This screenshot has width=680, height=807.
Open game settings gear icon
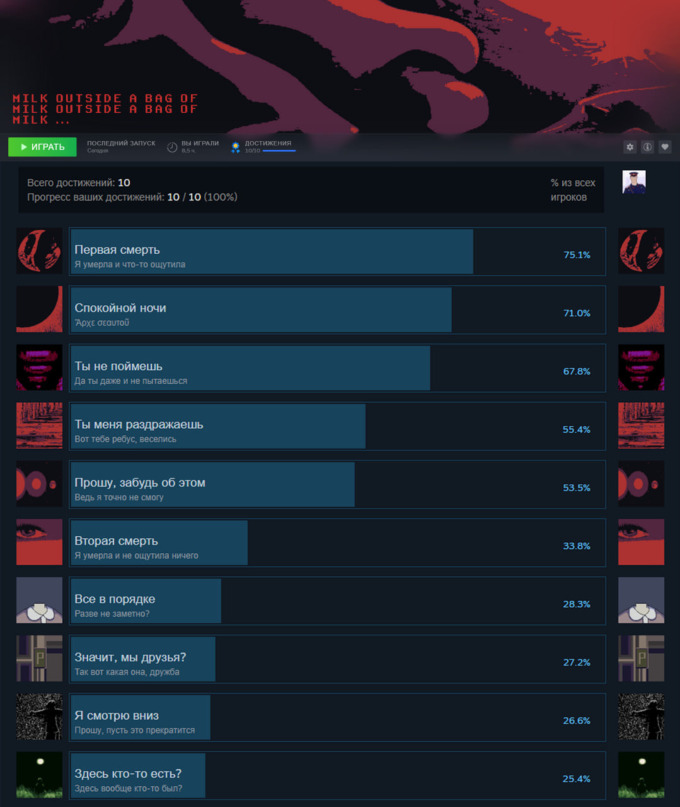click(x=630, y=147)
